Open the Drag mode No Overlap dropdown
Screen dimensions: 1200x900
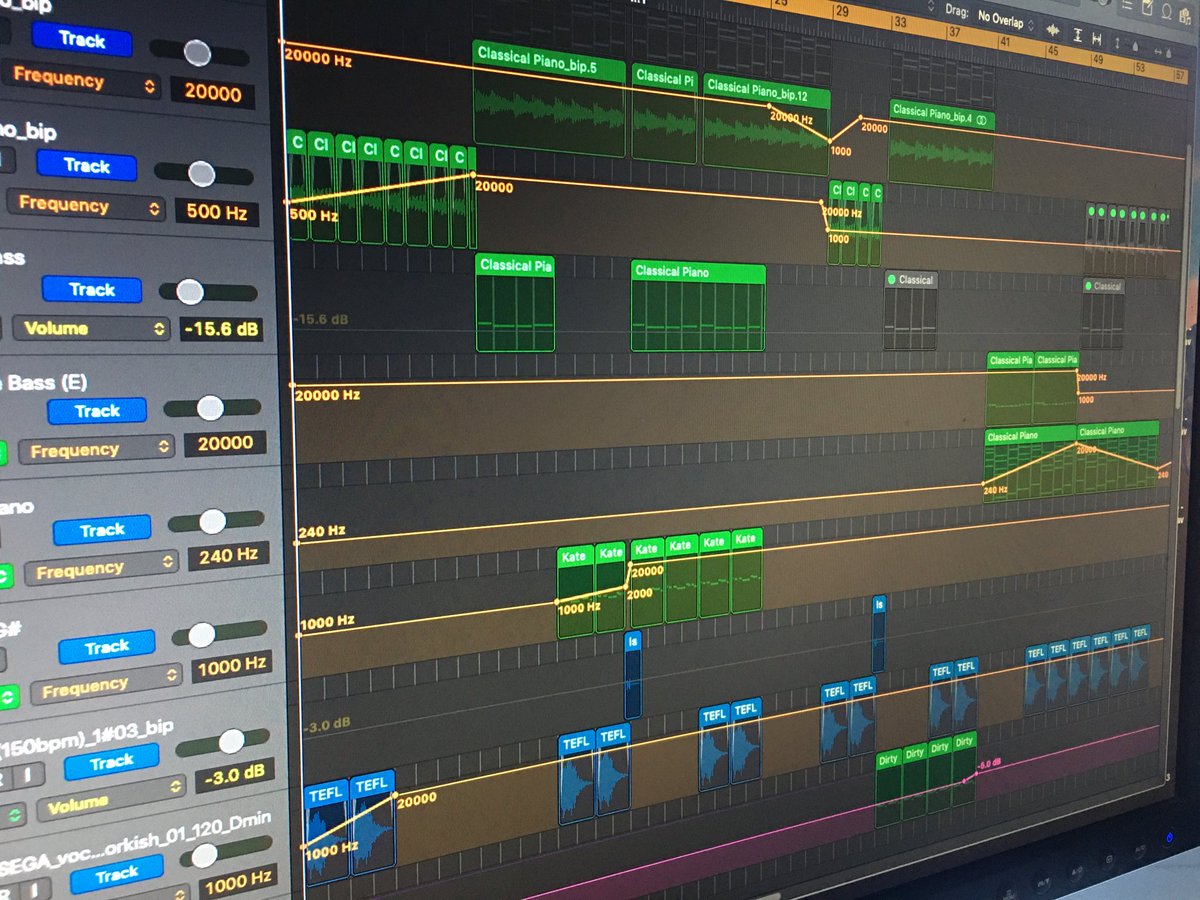pyautogui.click(x=1008, y=21)
